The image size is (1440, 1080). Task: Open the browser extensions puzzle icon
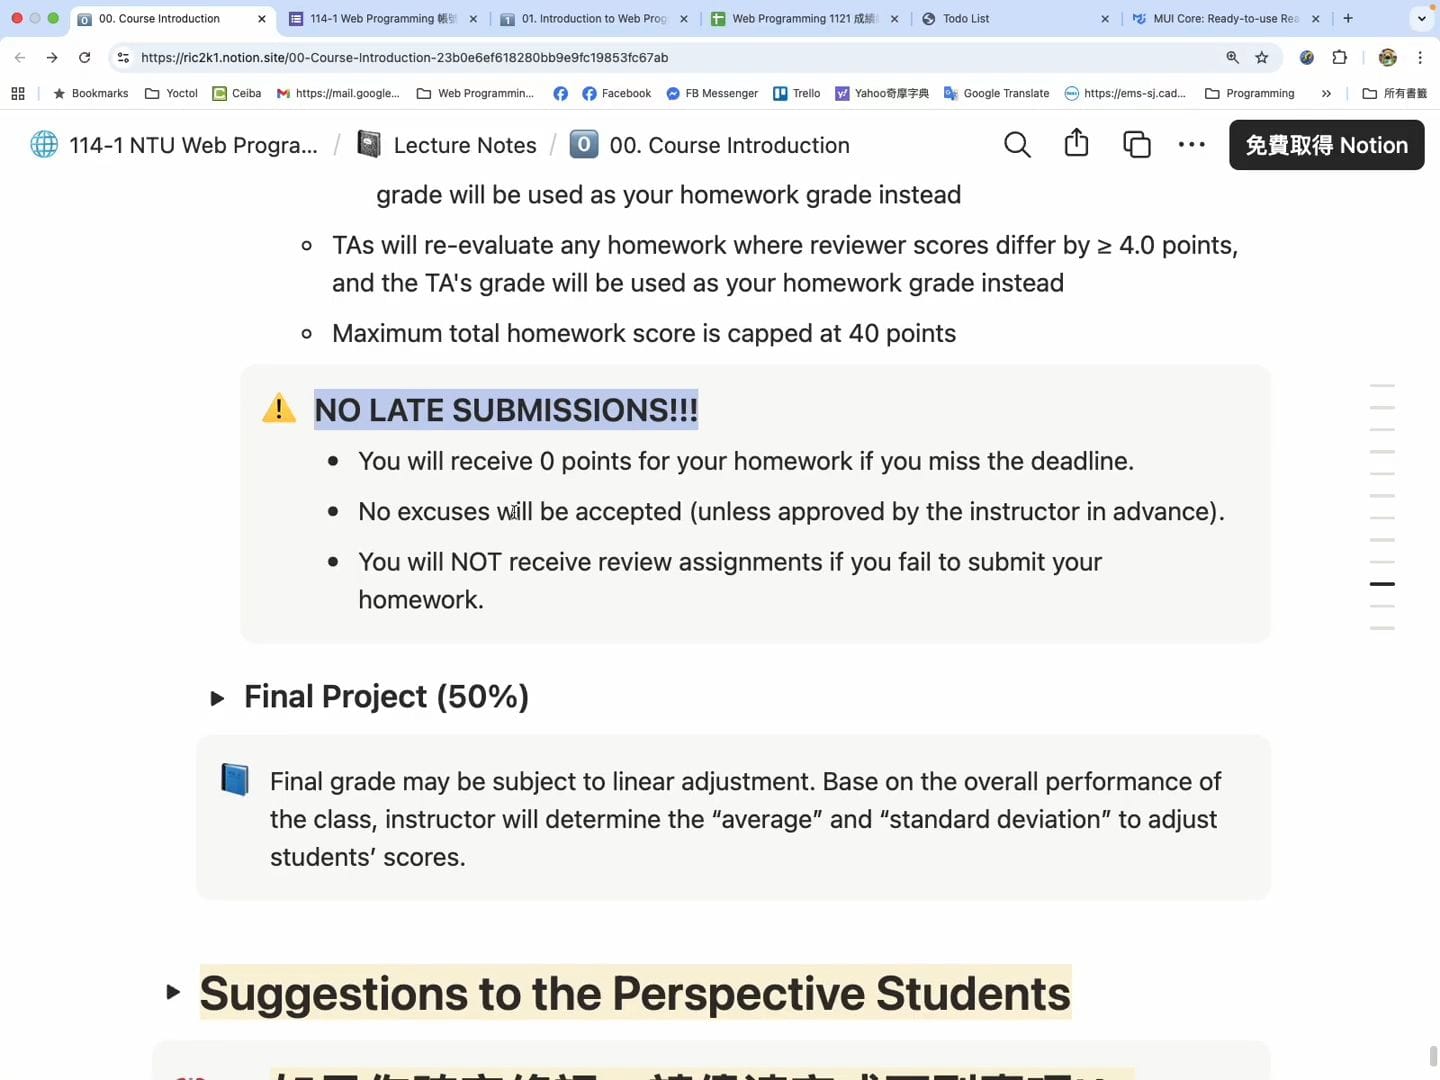(x=1340, y=58)
